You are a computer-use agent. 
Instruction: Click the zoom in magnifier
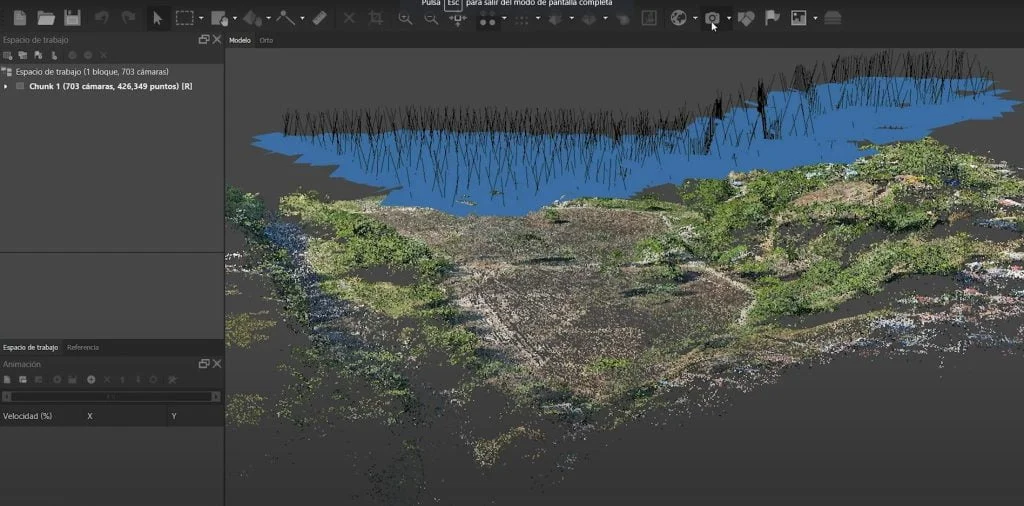pyautogui.click(x=405, y=18)
